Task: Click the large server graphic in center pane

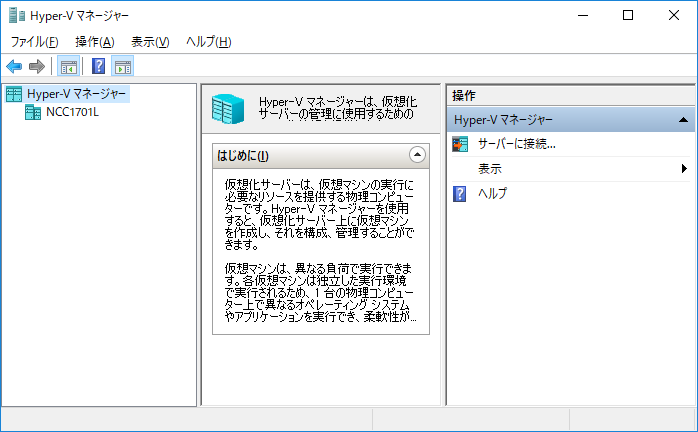Action: (228, 109)
